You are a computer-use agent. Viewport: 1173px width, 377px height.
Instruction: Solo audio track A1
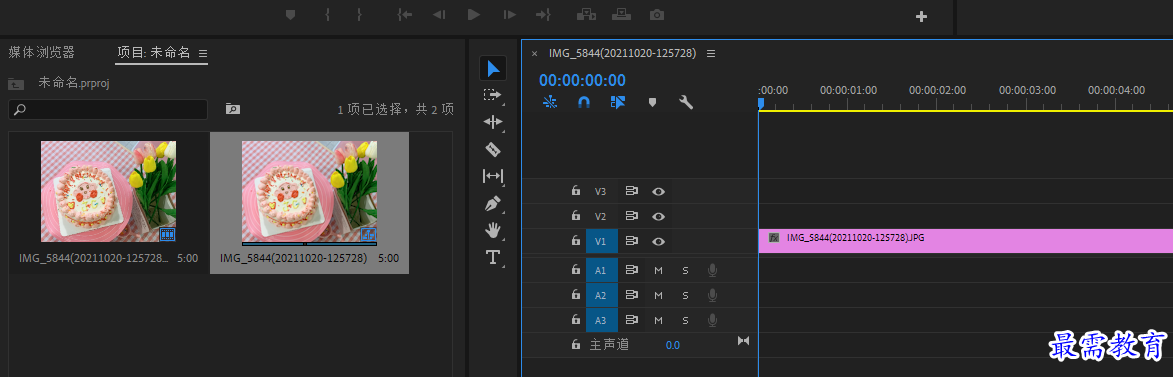coord(685,270)
